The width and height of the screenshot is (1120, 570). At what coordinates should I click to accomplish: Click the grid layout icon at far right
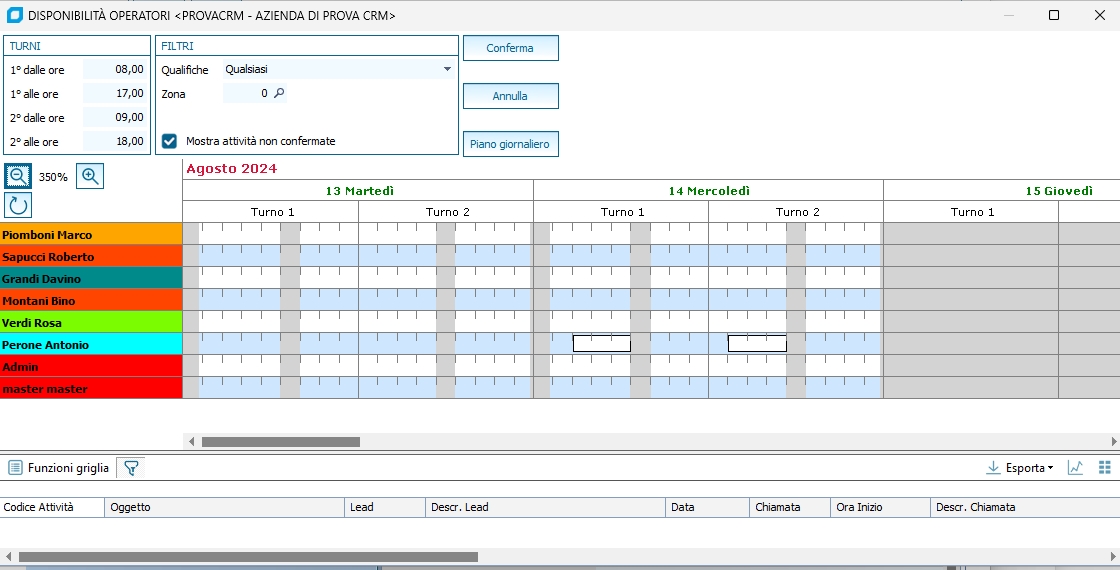(1105, 467)
